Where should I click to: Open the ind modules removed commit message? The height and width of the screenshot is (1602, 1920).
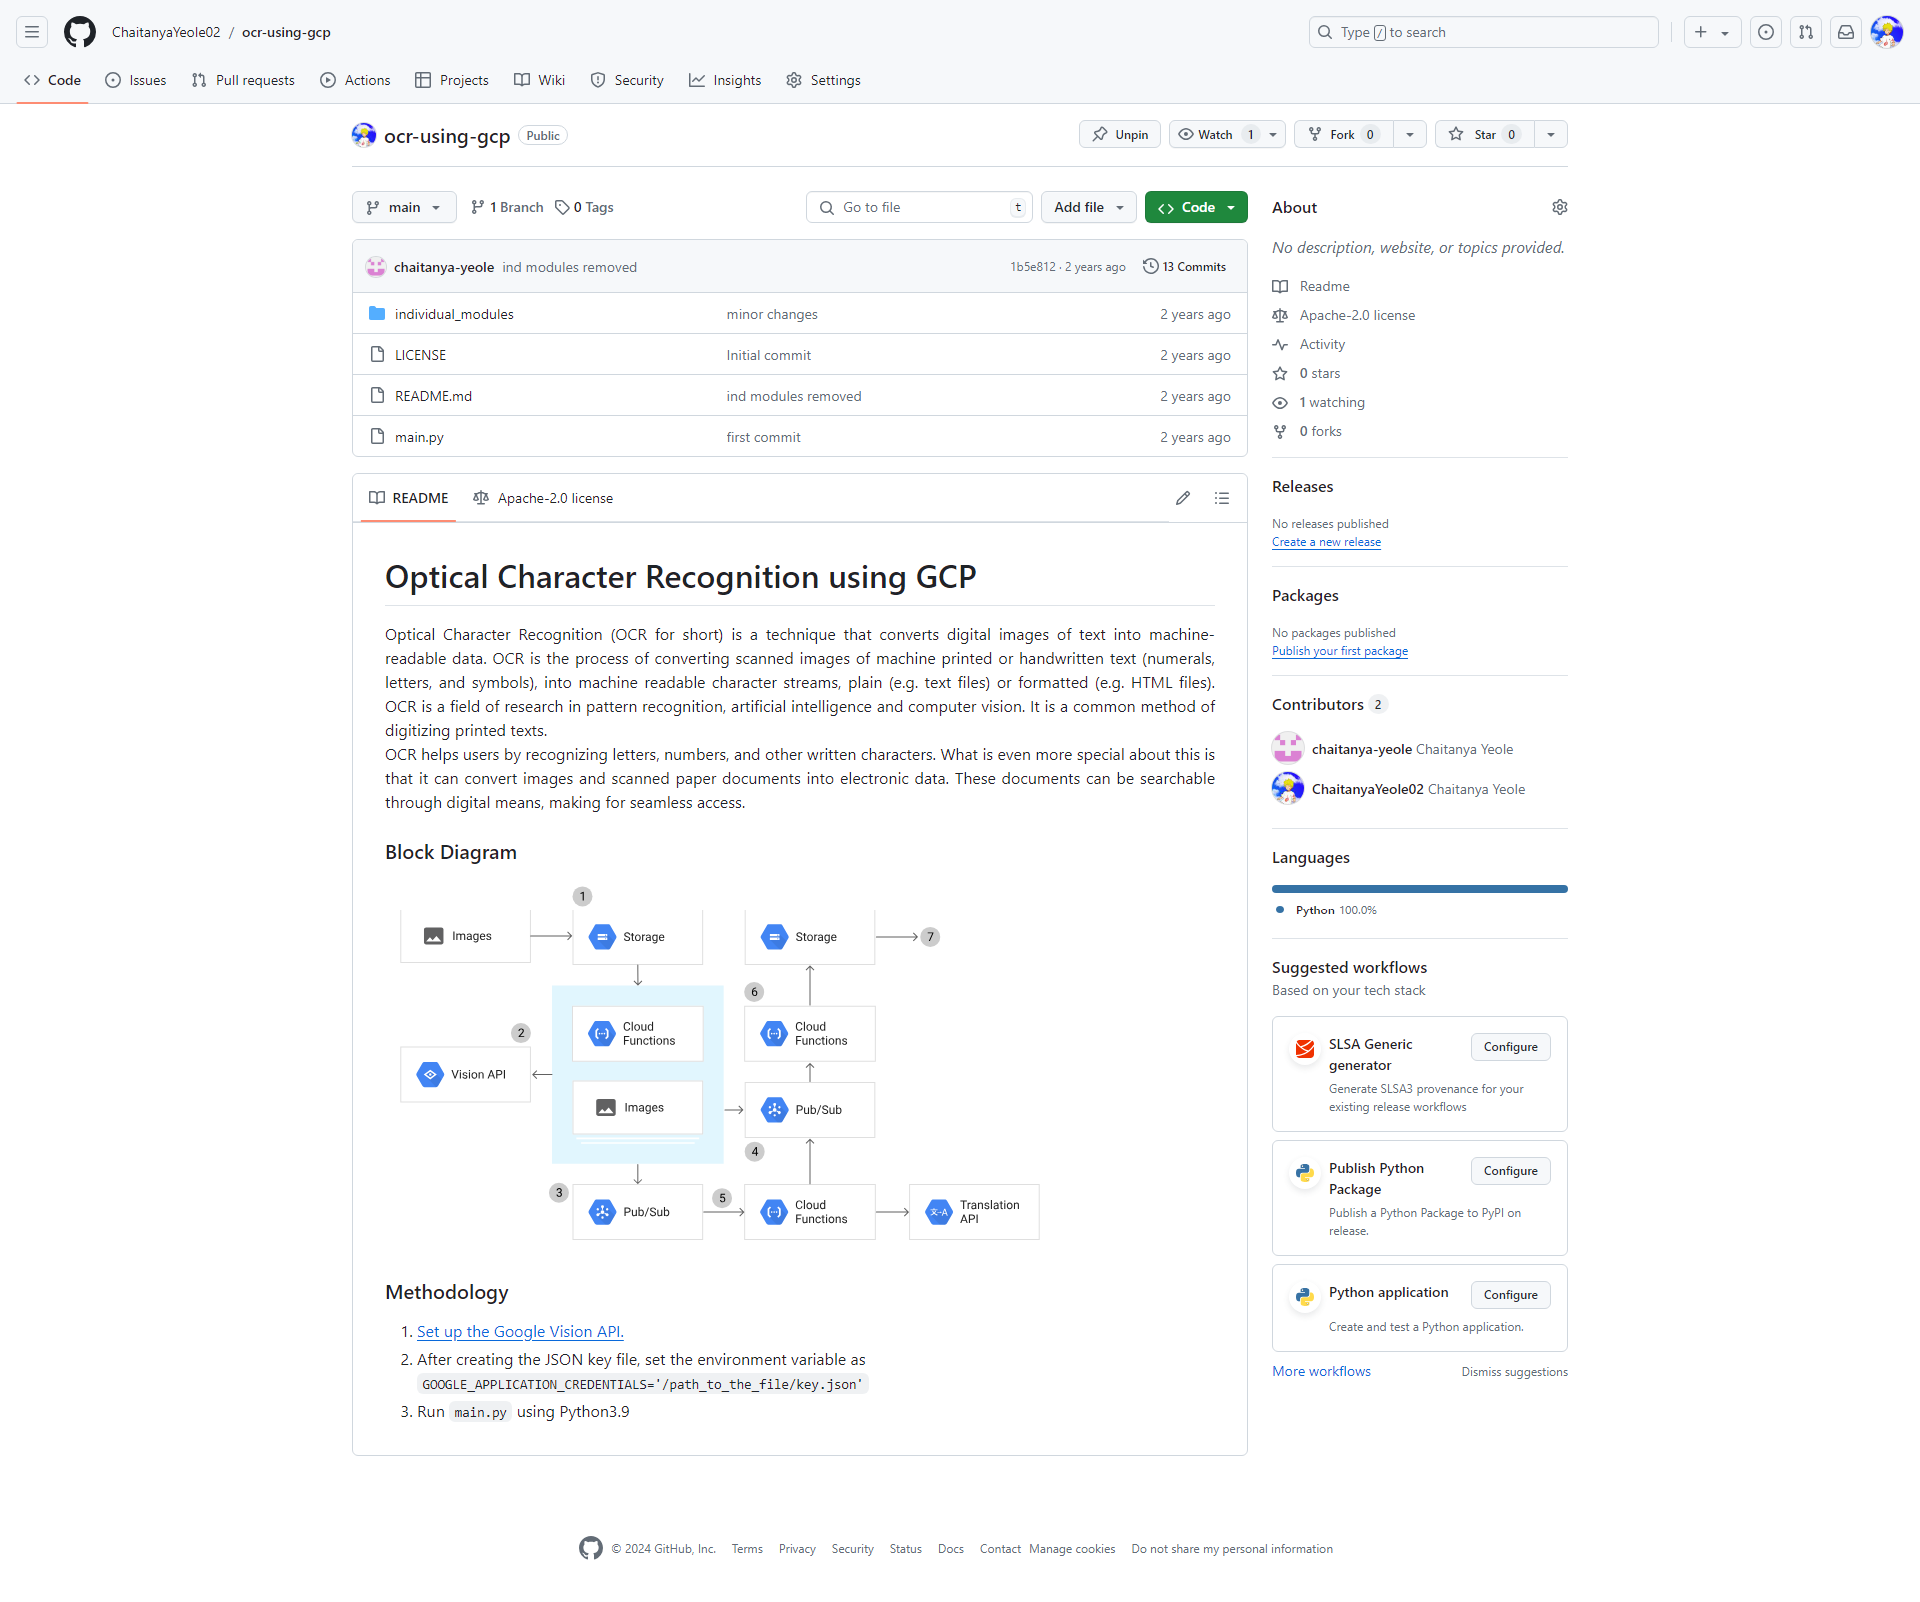coord(569,267)
